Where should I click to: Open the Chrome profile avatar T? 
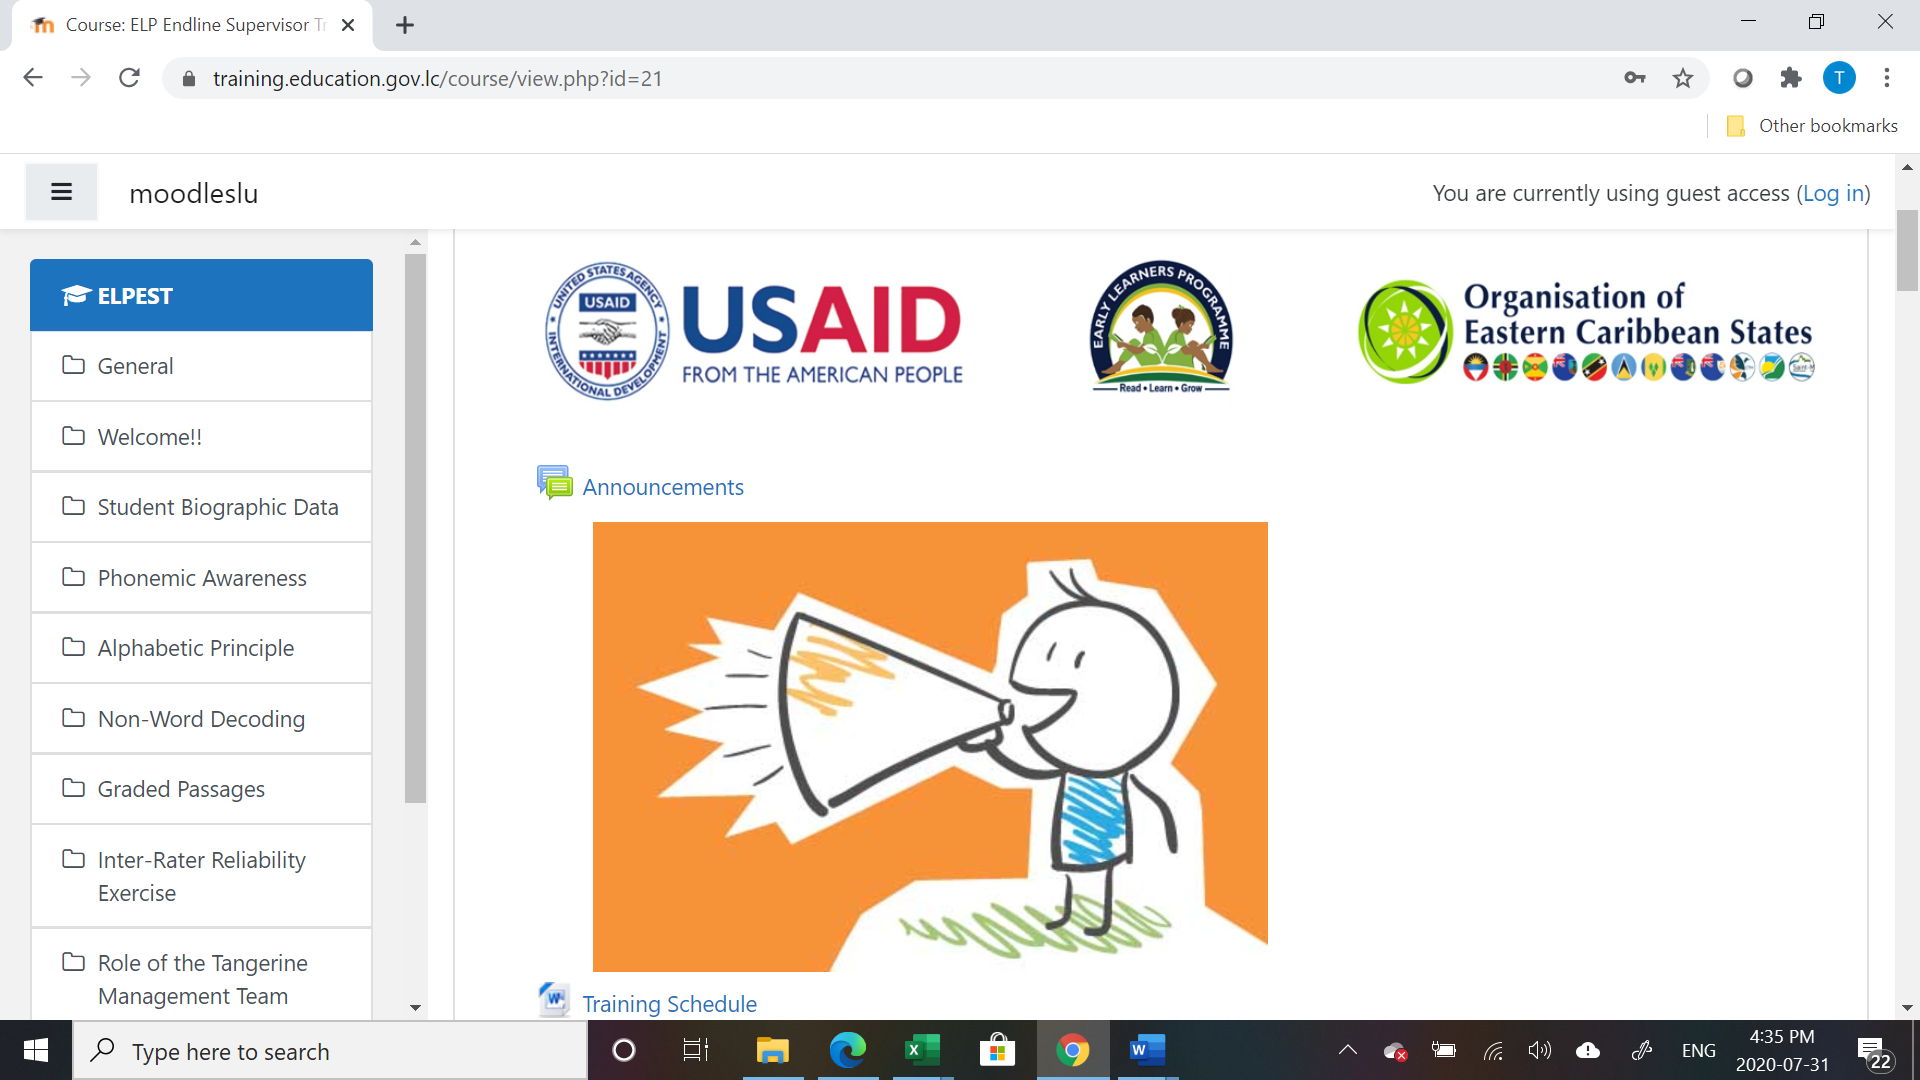tap(1838, 78)
